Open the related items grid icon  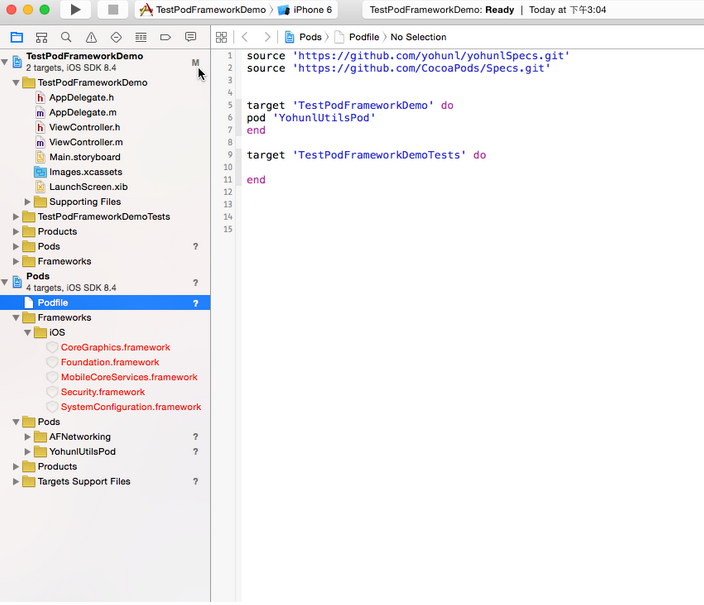222,37
